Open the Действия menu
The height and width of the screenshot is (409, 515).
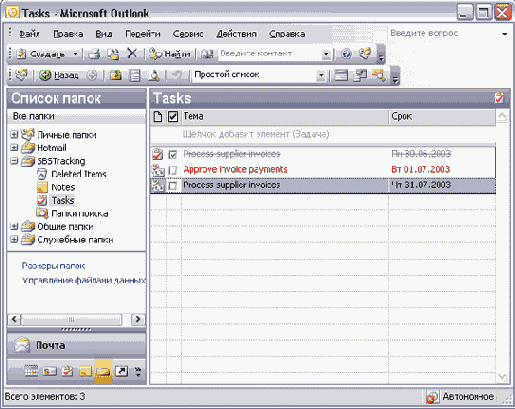(x=236, y=34)
